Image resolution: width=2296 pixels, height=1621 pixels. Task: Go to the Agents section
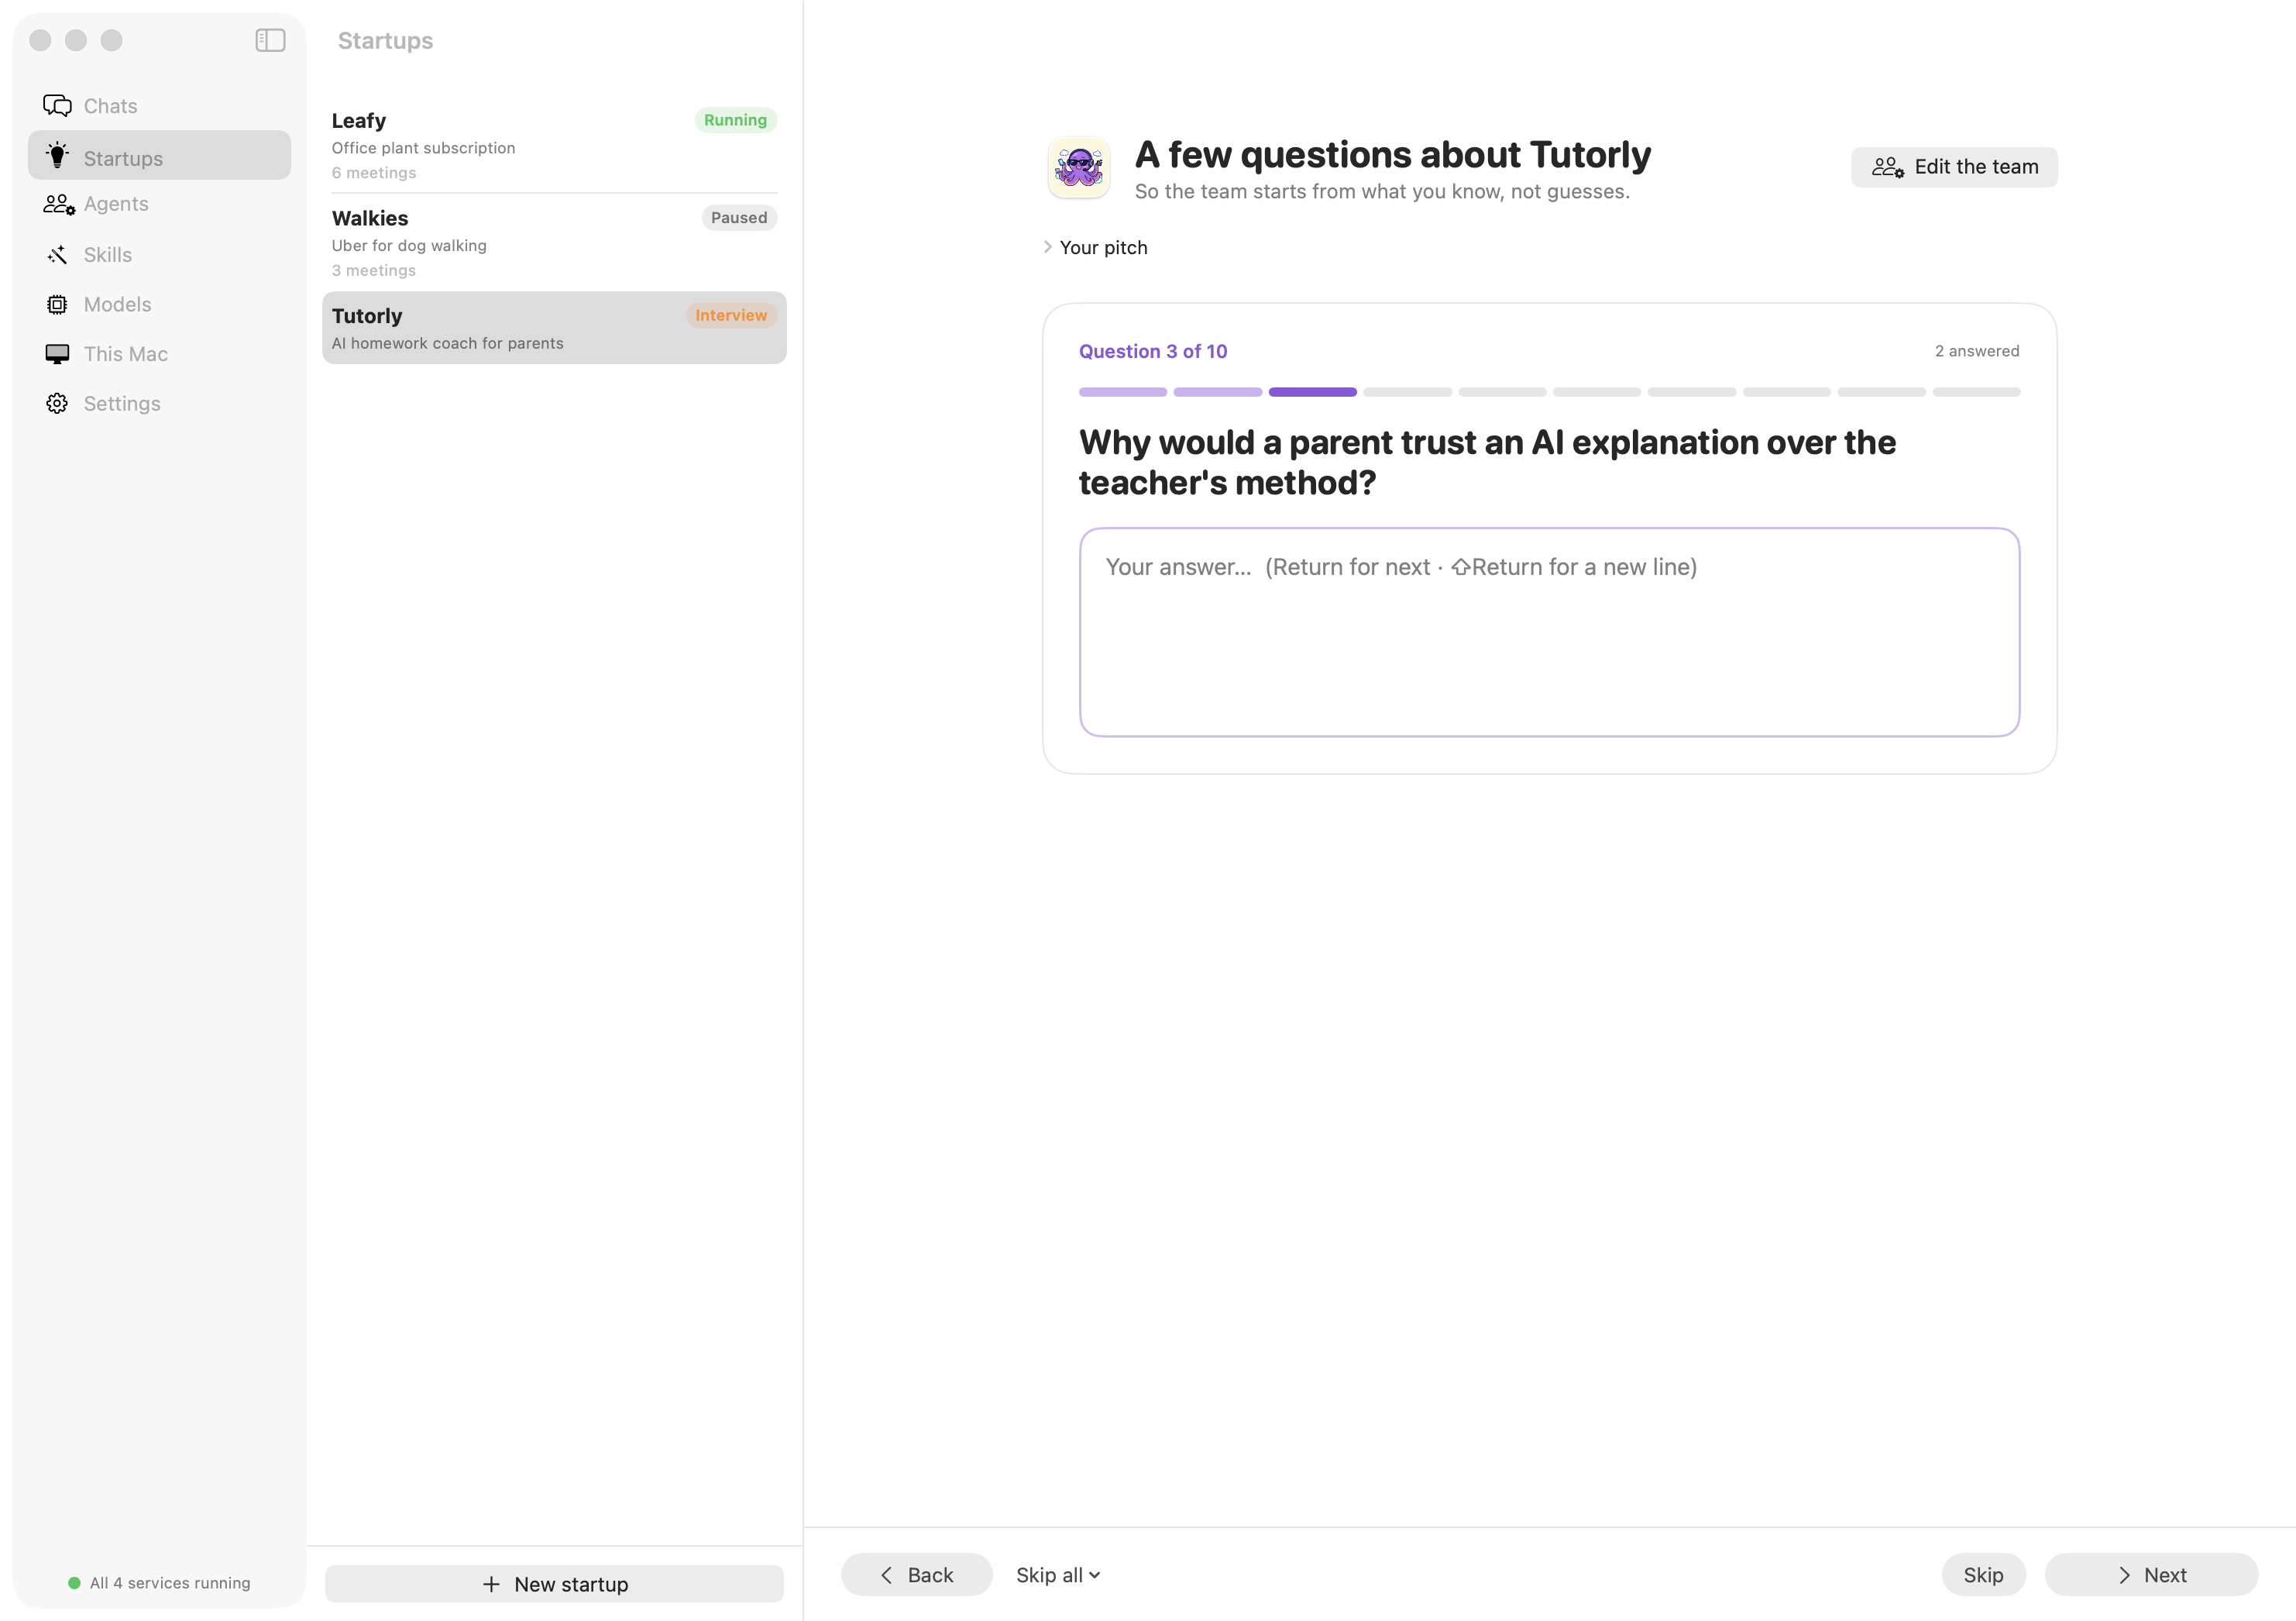[159, 204]
